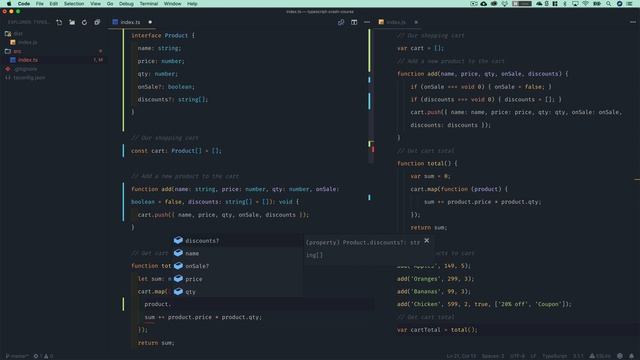Click the Spaces indentation setting in status bar
640x360 pixels.
[x=493, y=356]
